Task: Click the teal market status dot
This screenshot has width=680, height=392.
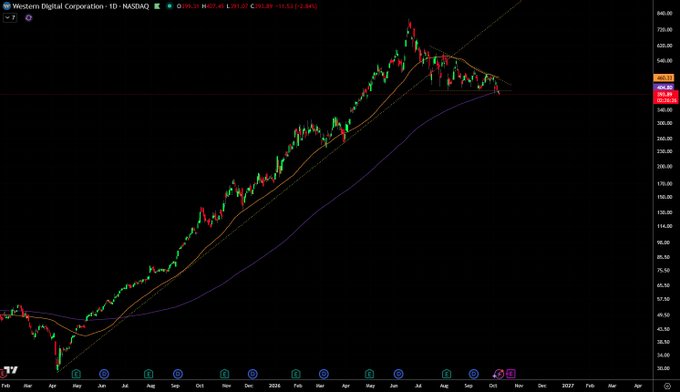Action: [x=170, y=6]
